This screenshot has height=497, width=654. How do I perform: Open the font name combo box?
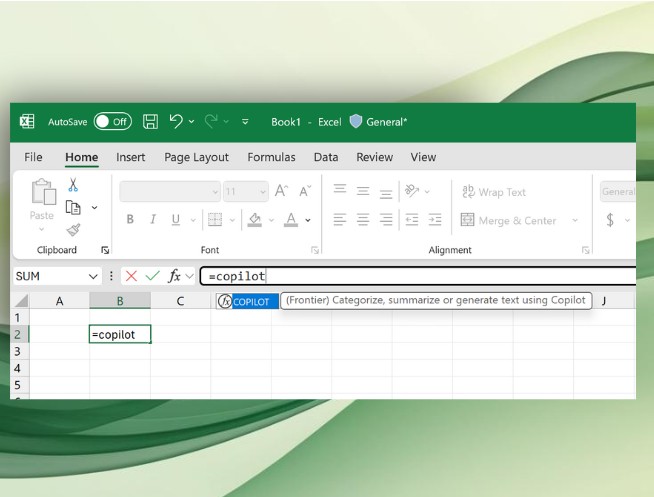pos(170,191)
